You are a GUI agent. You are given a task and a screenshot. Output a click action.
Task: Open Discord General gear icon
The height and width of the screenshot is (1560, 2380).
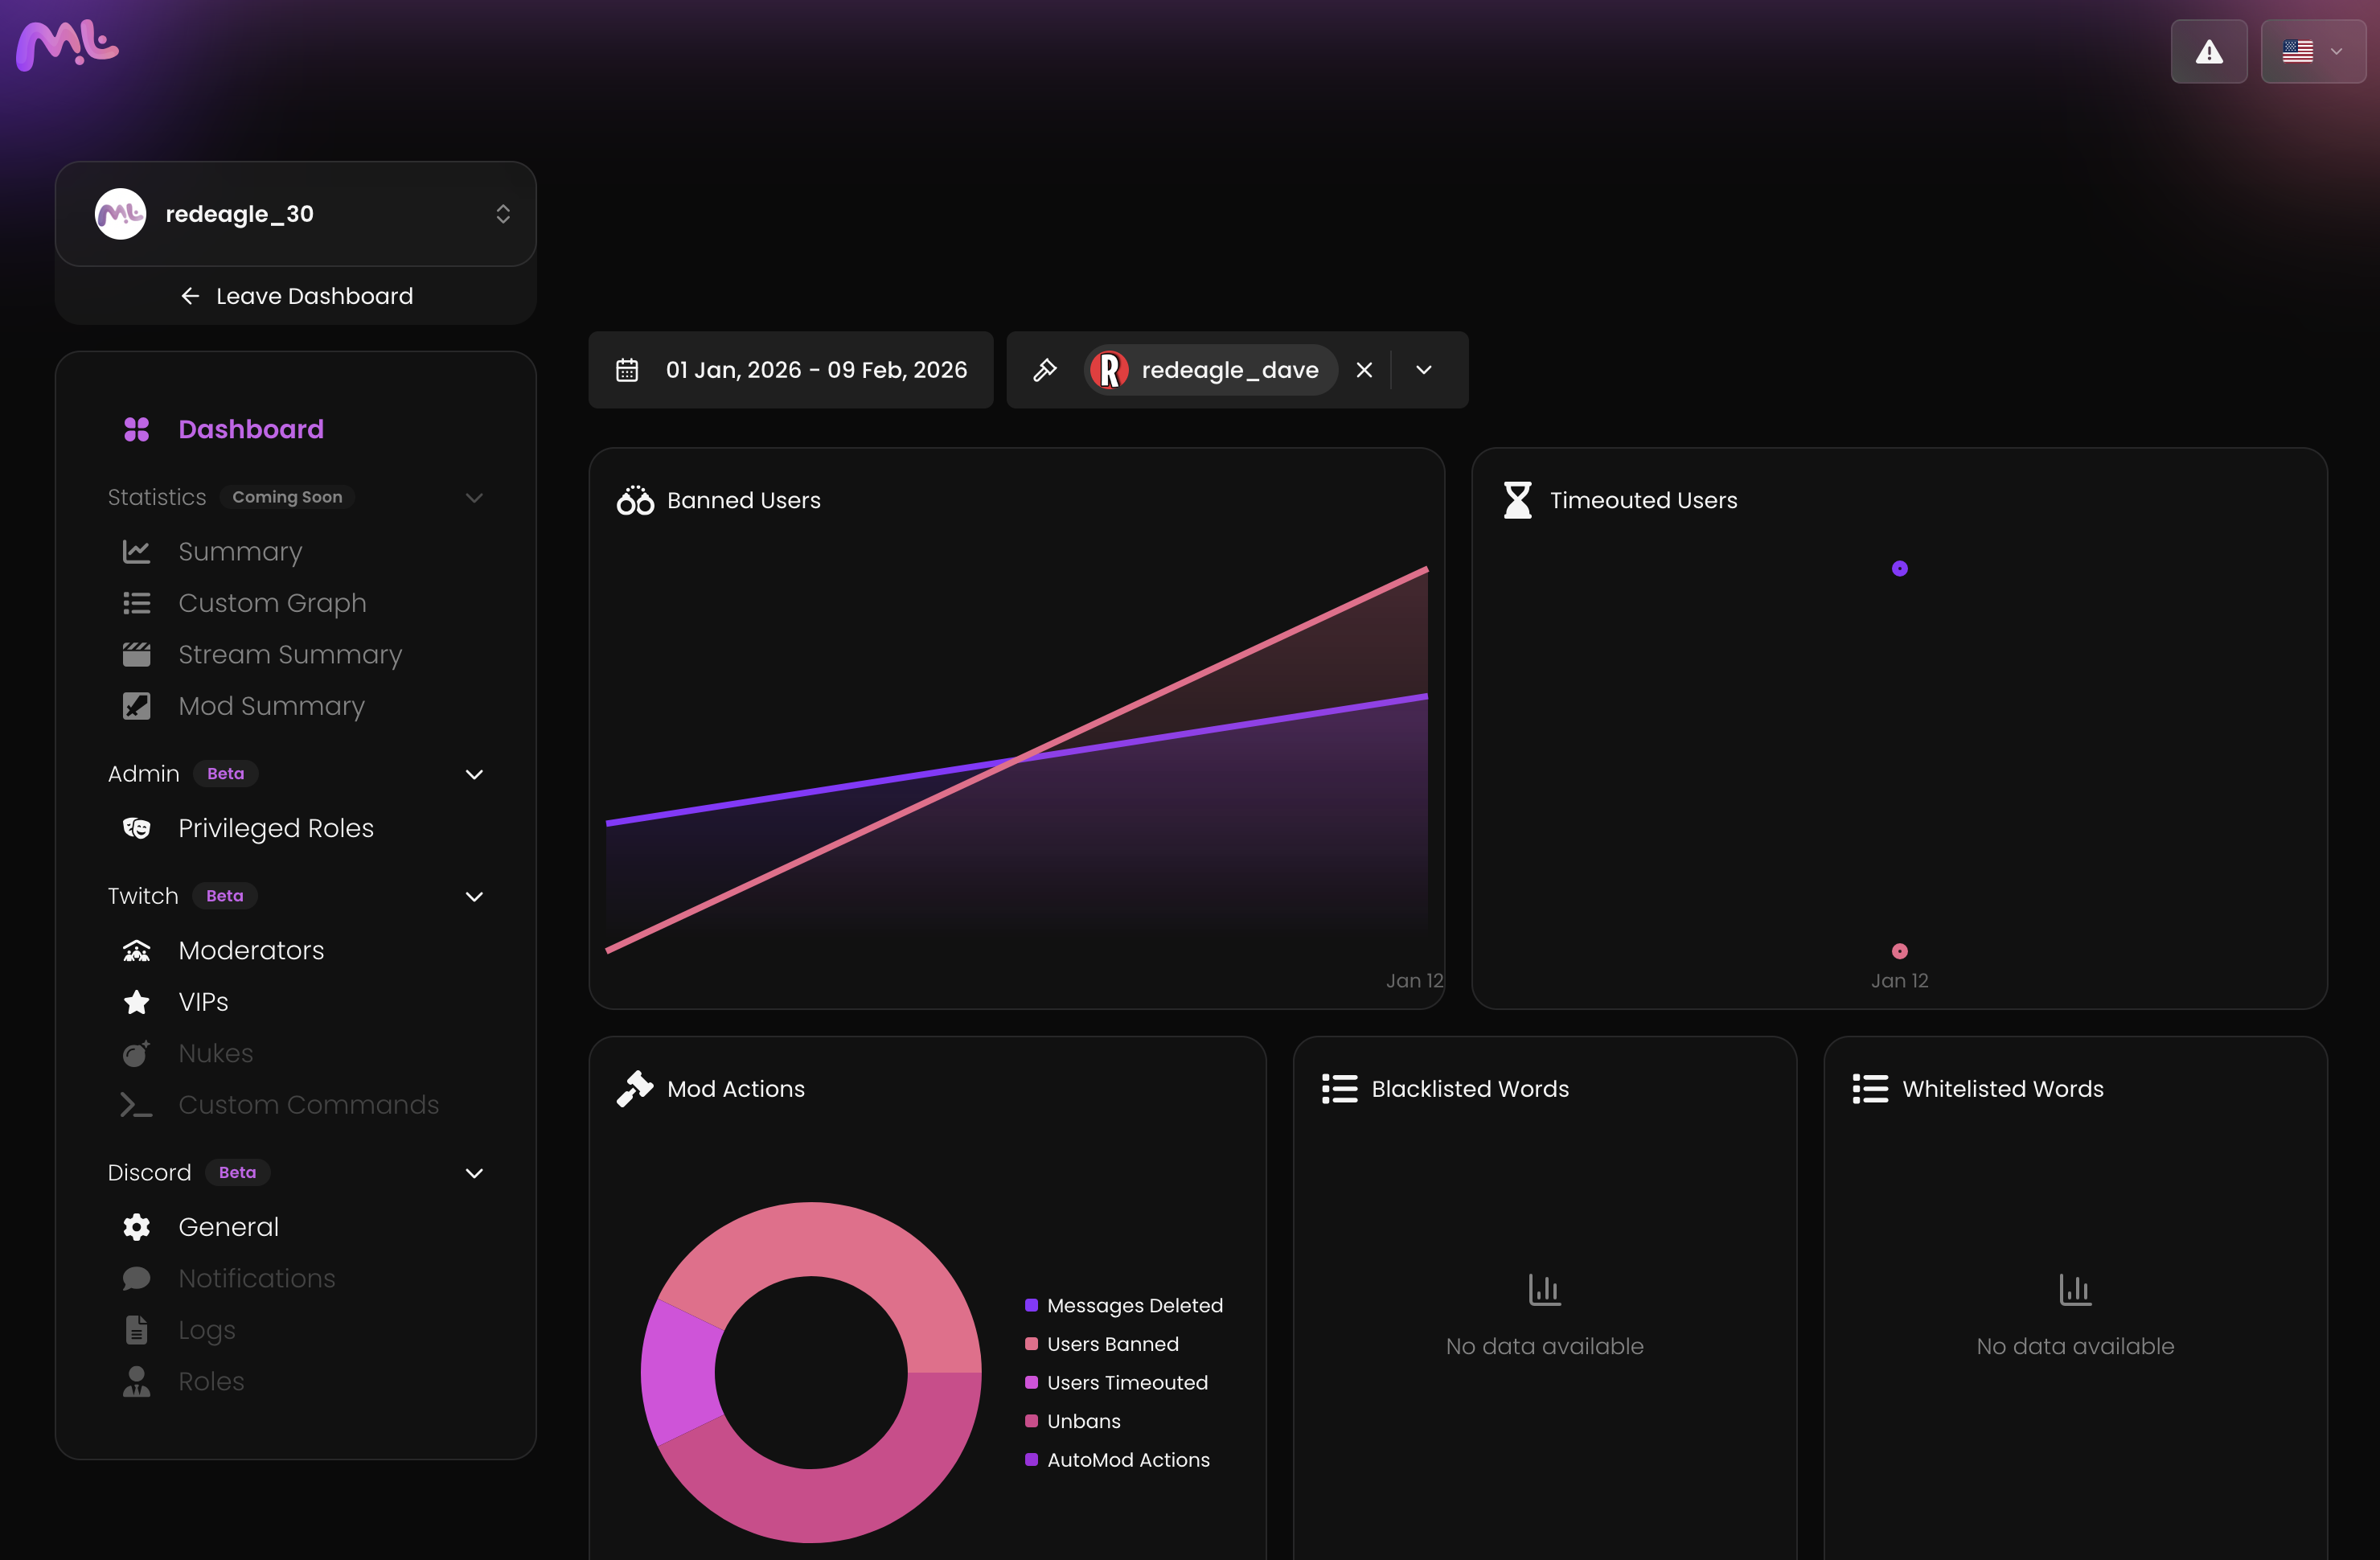(137, 1227)
